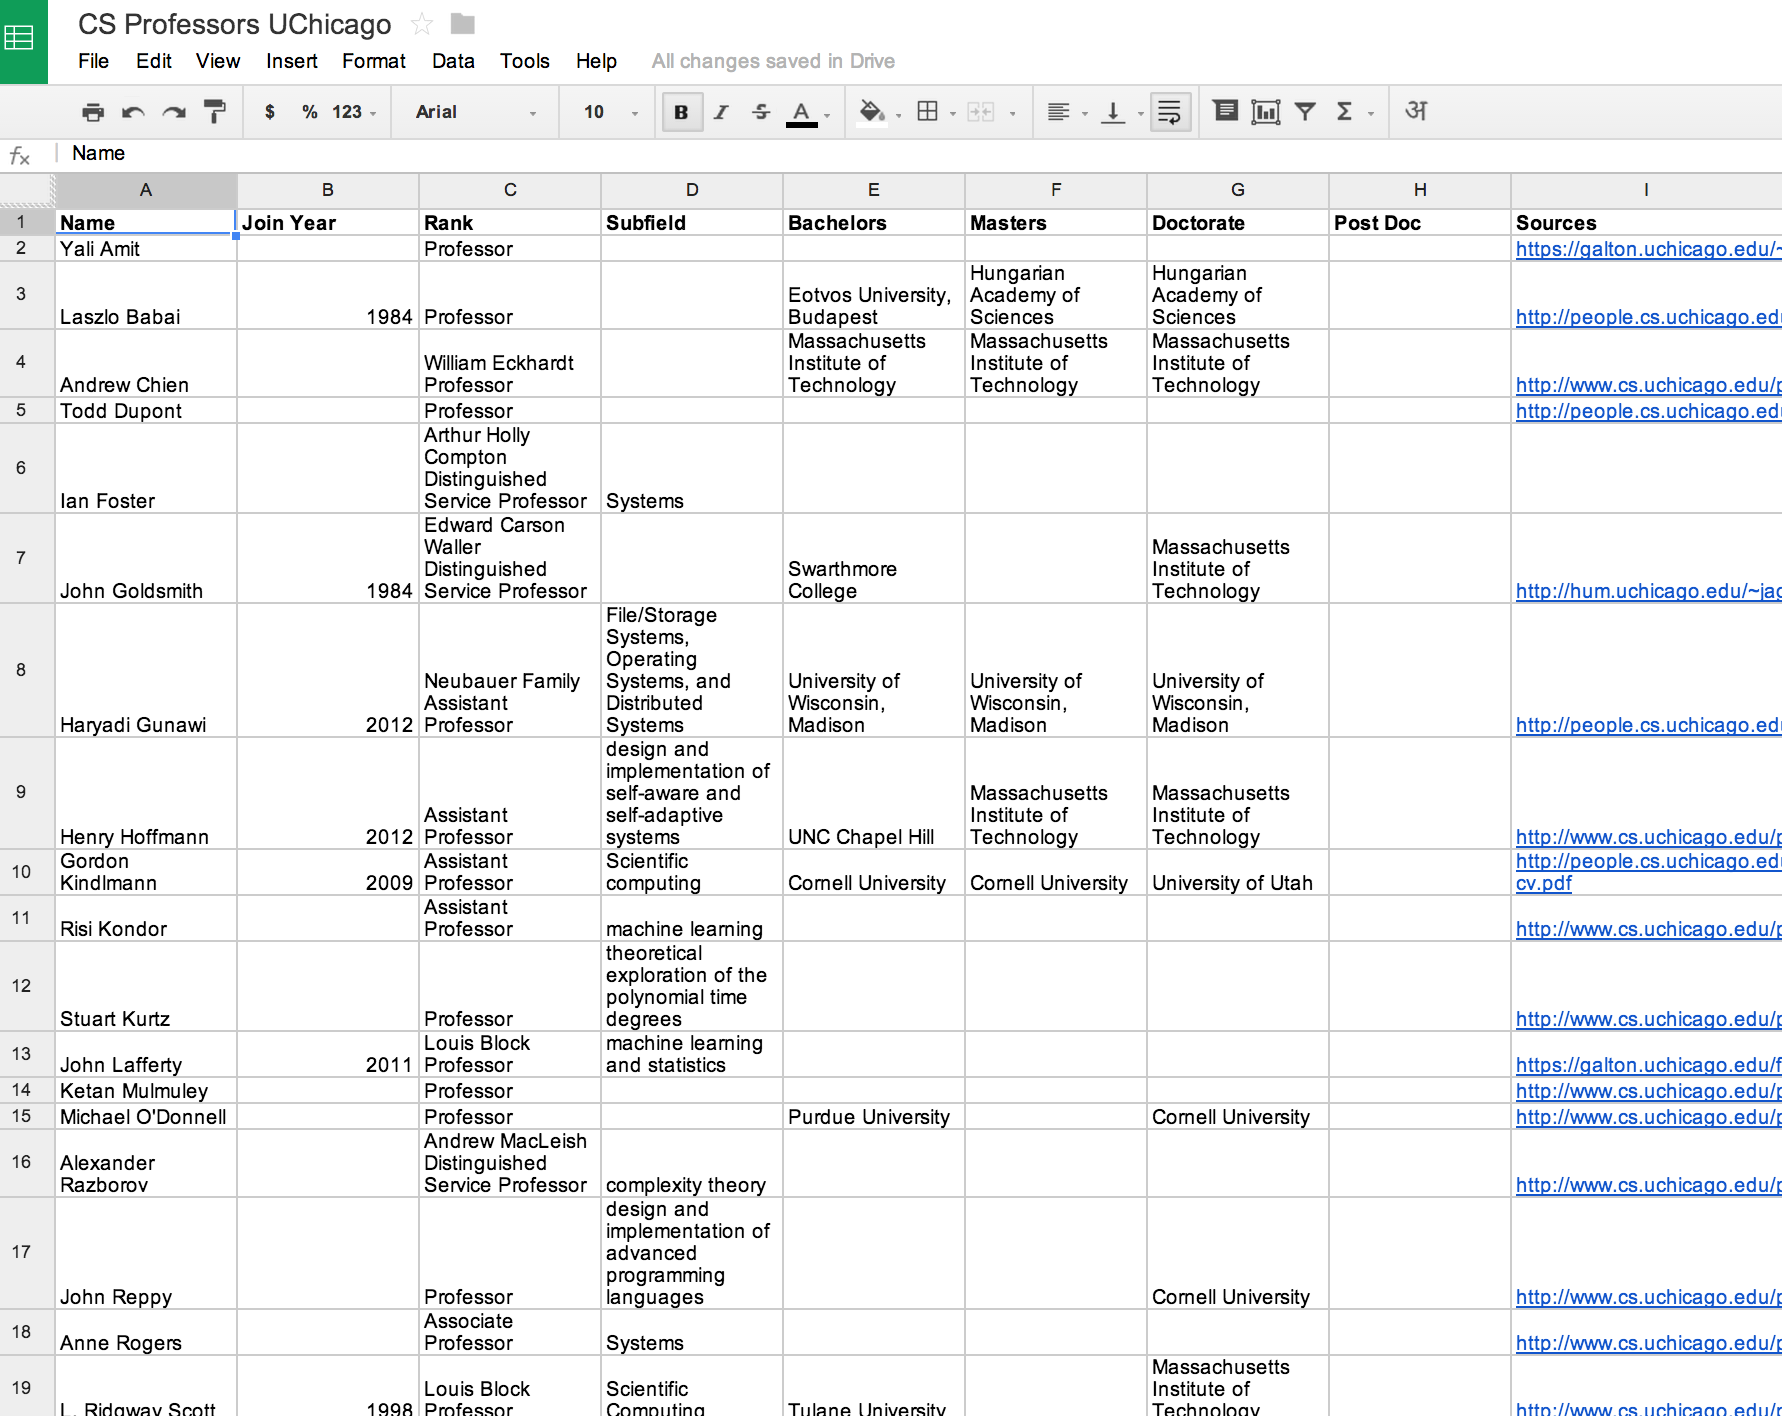The width and height of the screenshot is (1782, 1416).
Task: Open the Edit menu
Action: 154,61
